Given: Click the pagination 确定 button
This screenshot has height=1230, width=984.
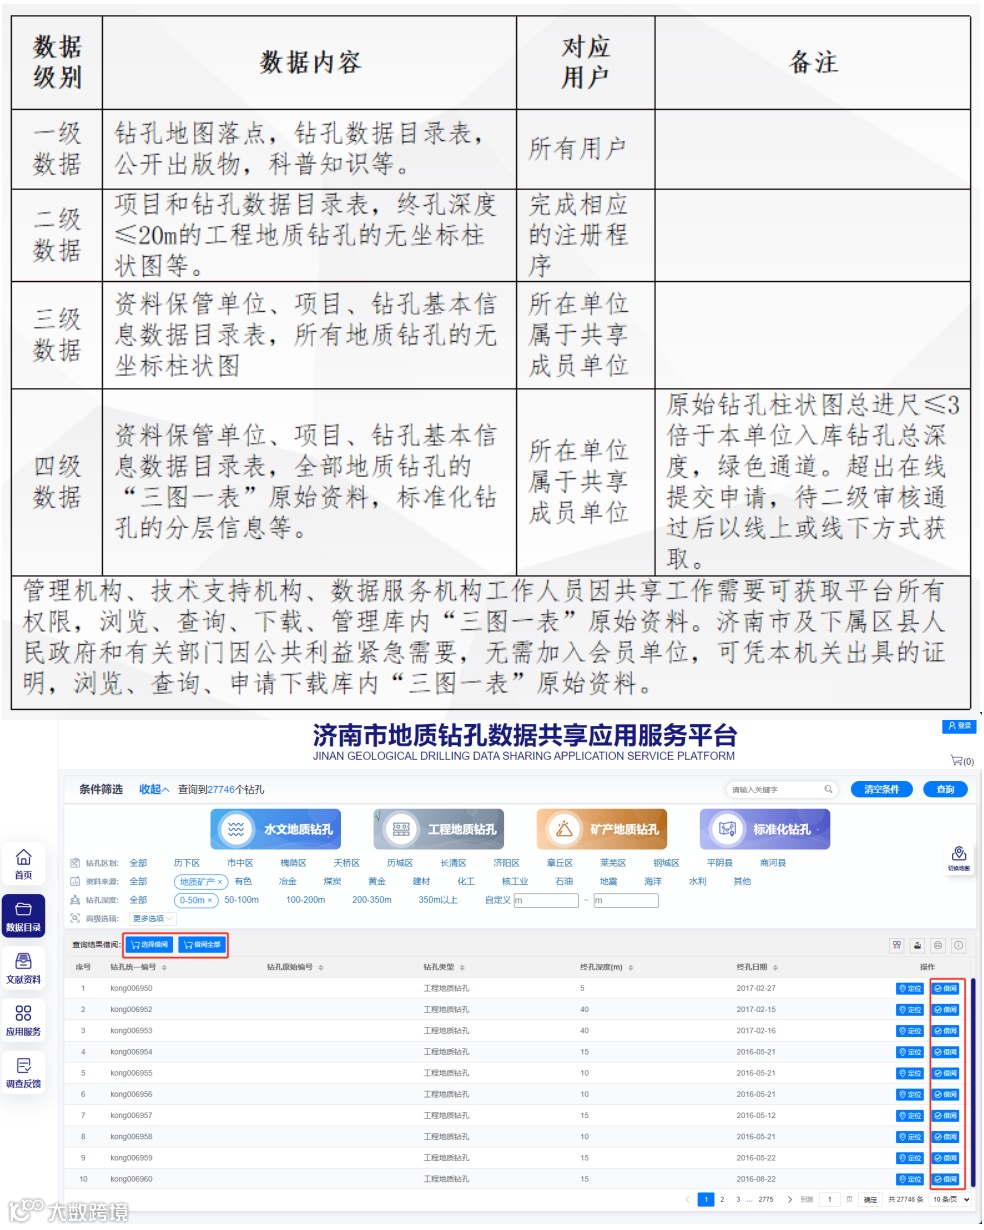Looking at the screenshot, I should 870,1199.
